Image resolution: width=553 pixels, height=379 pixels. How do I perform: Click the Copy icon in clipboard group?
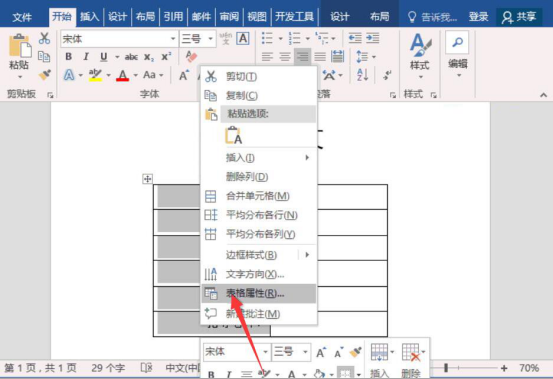(44, 56)
